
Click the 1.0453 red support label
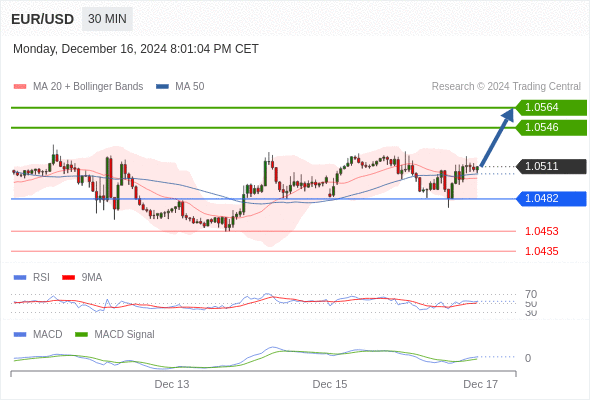(541, 231)
